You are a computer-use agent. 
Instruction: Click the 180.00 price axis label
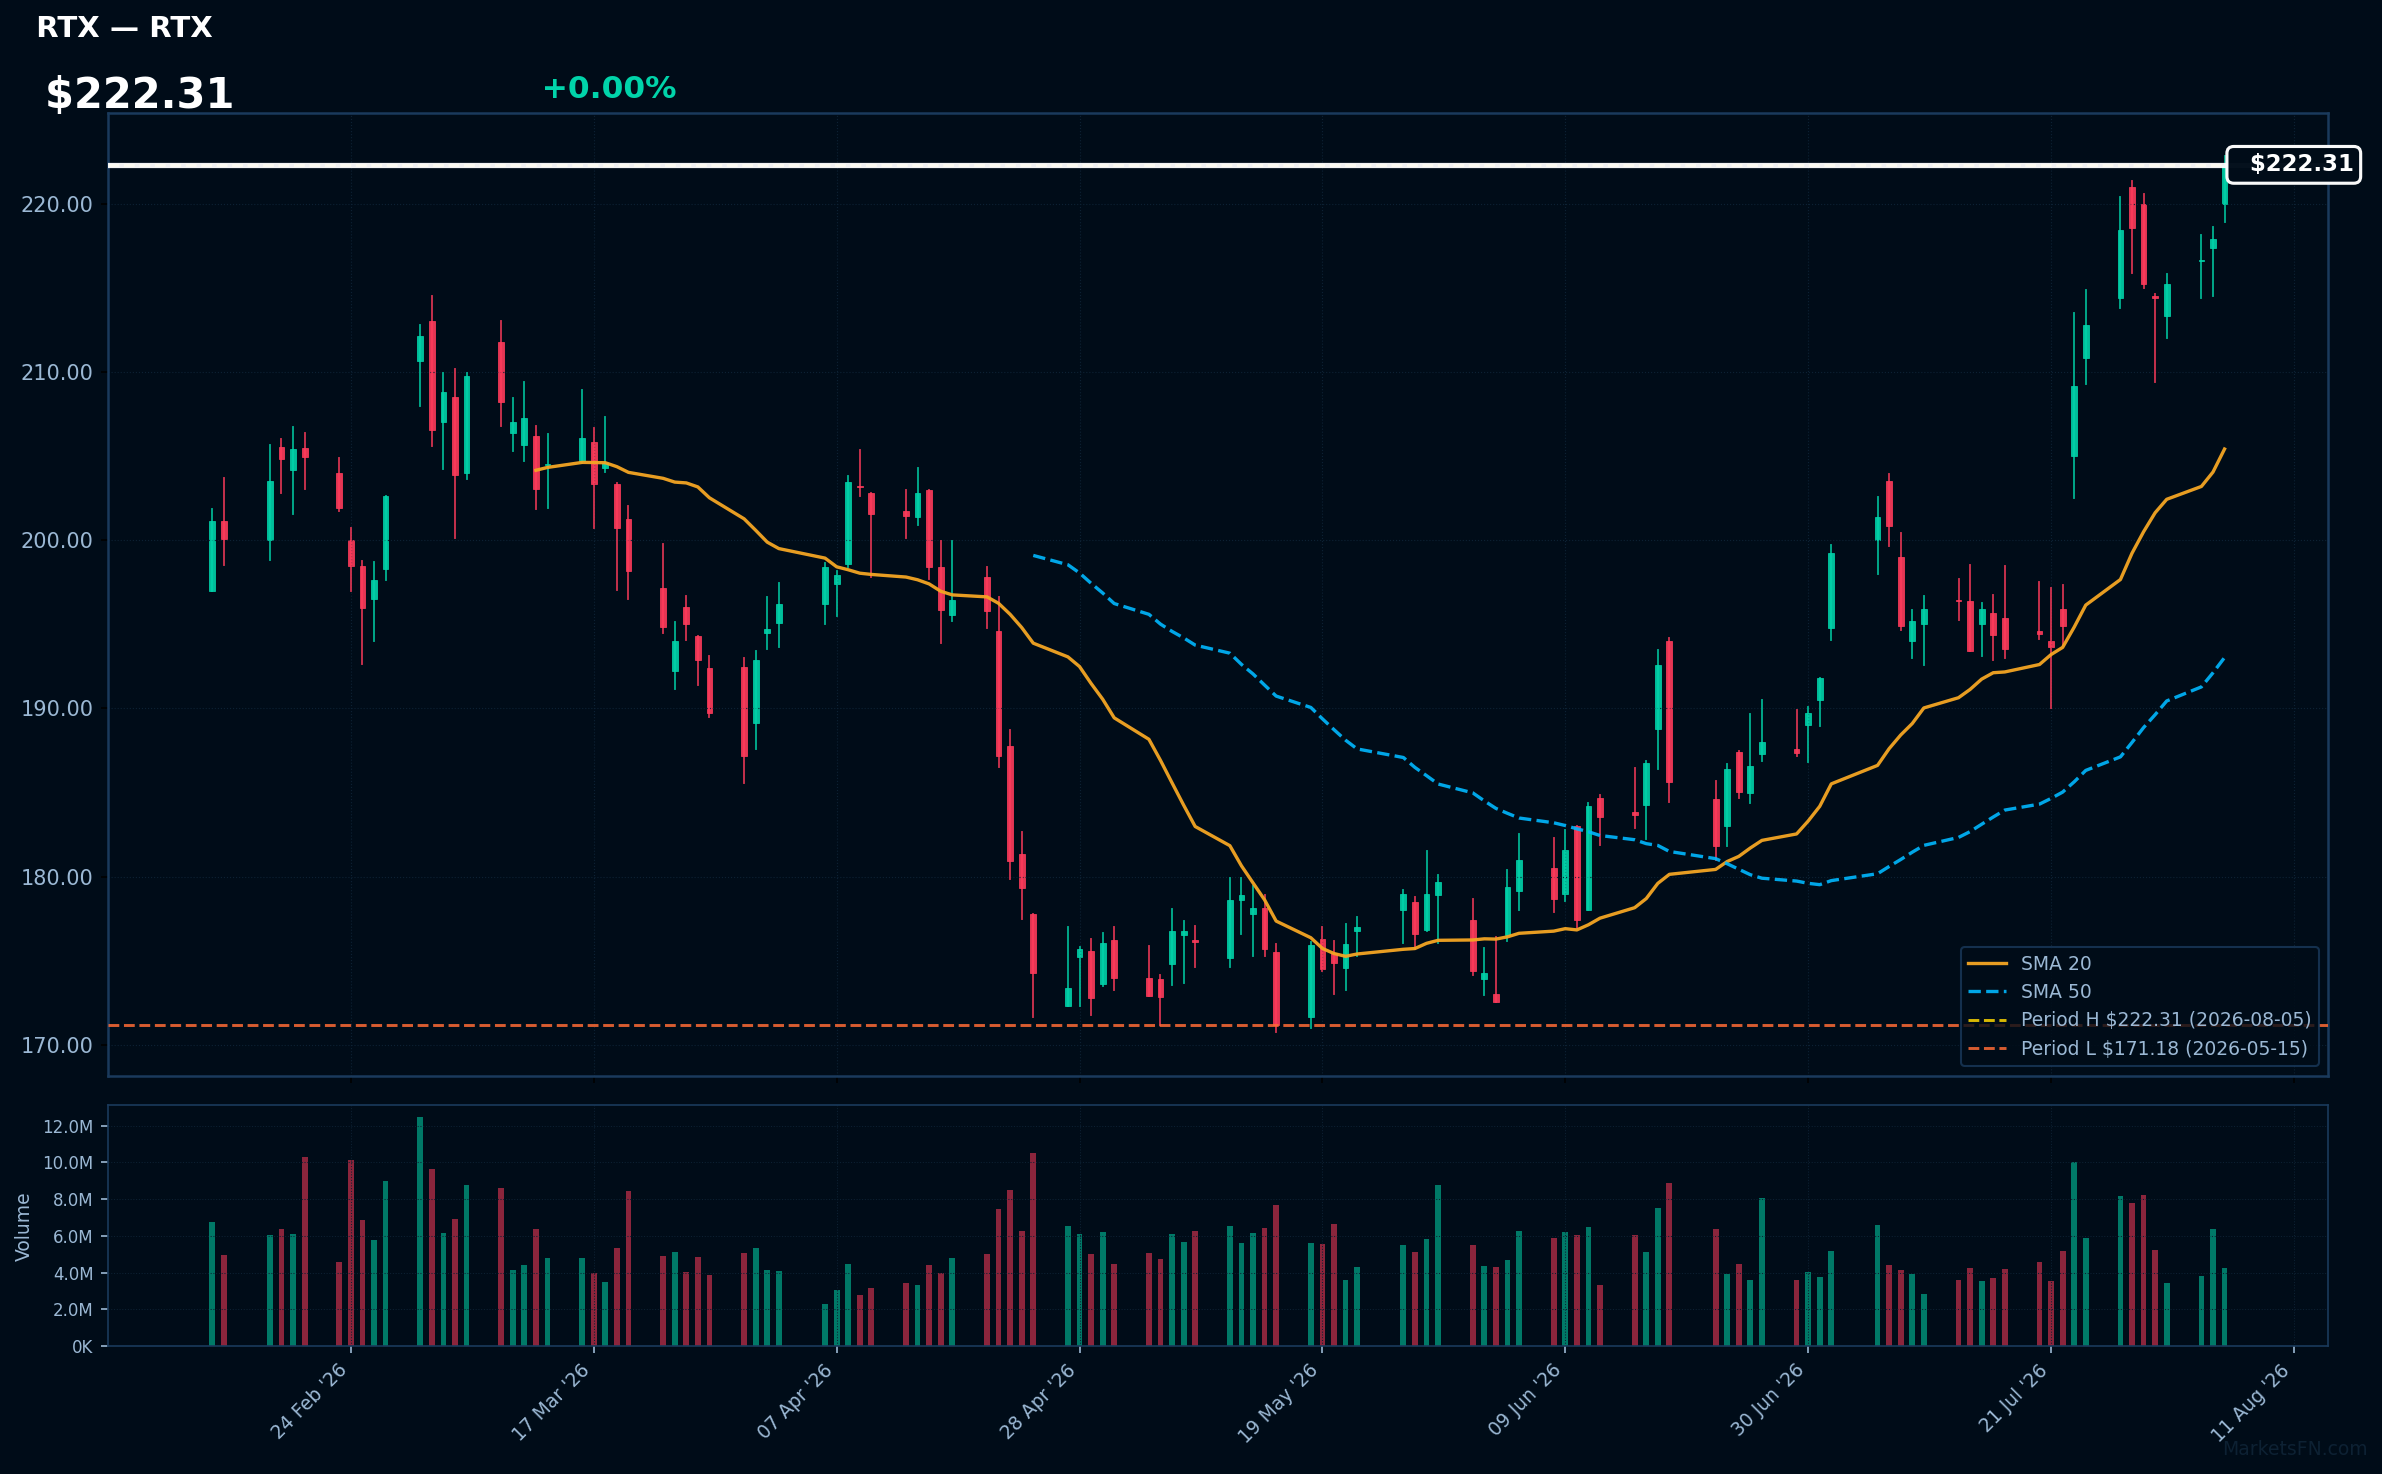click(x=57, y=877)
